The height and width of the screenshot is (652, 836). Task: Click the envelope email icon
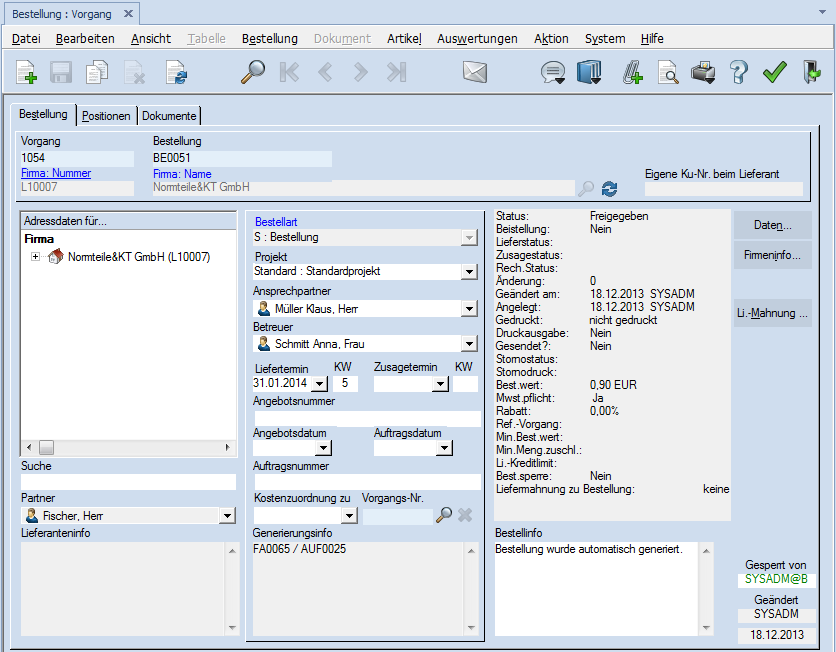click(x=475, y=72)
